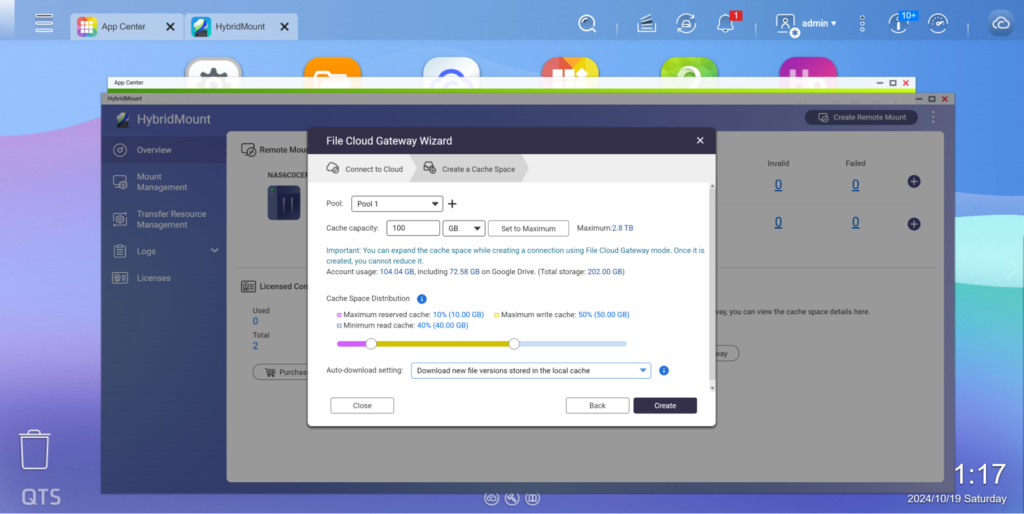Click the Create button in wizard

point(665,406)
